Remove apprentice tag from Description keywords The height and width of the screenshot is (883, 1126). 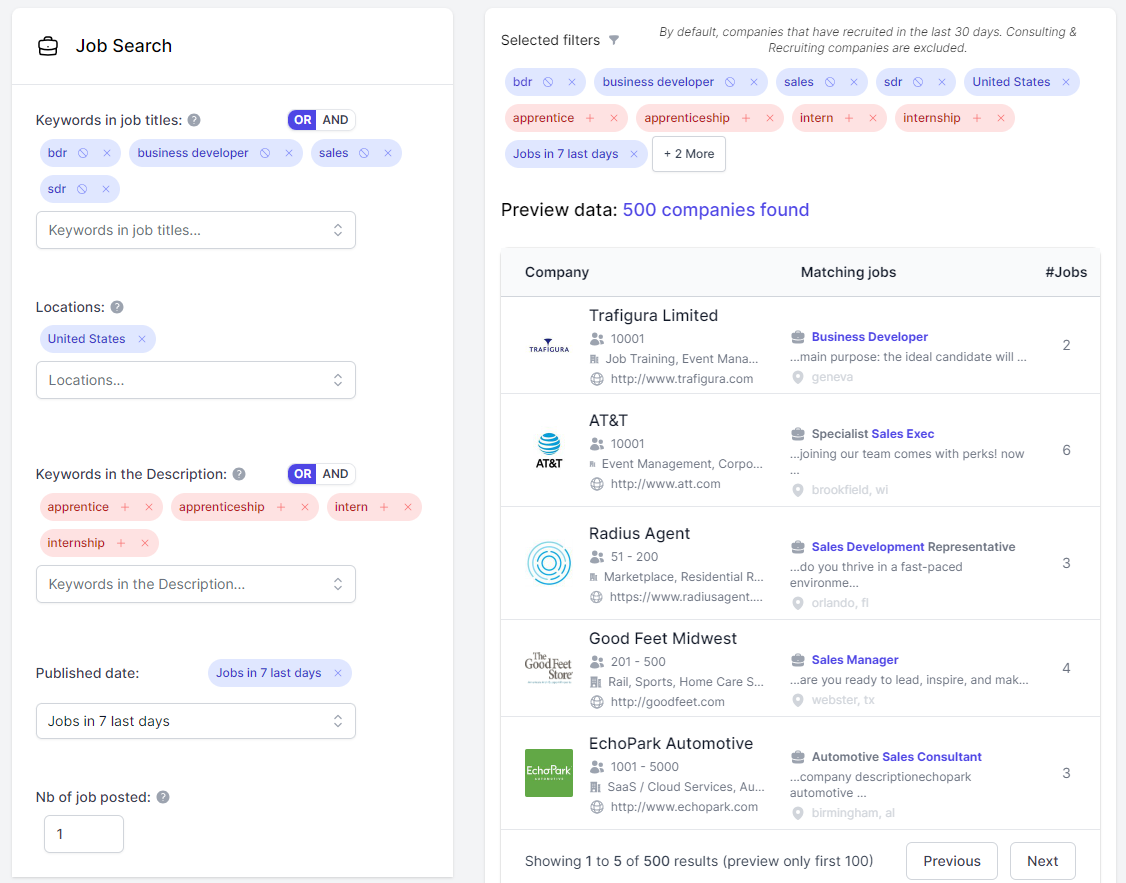pos(149,507)
